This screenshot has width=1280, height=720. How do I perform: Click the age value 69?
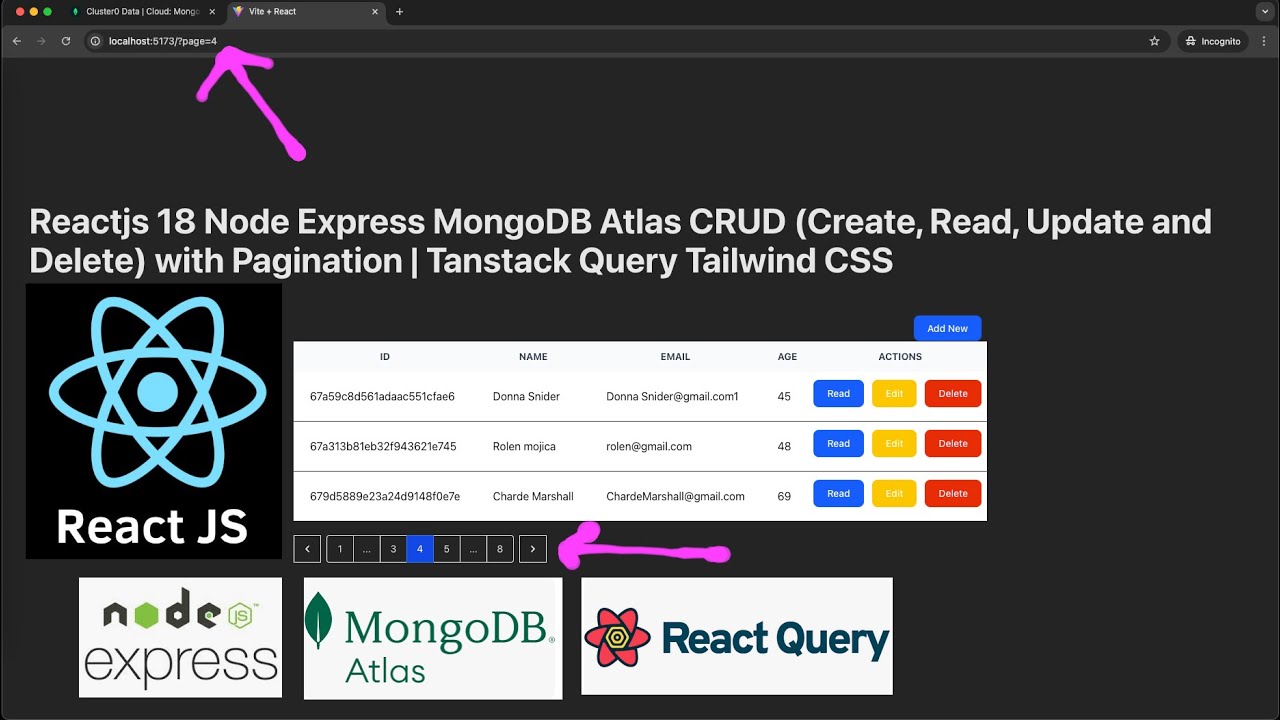tap(784, 497)
